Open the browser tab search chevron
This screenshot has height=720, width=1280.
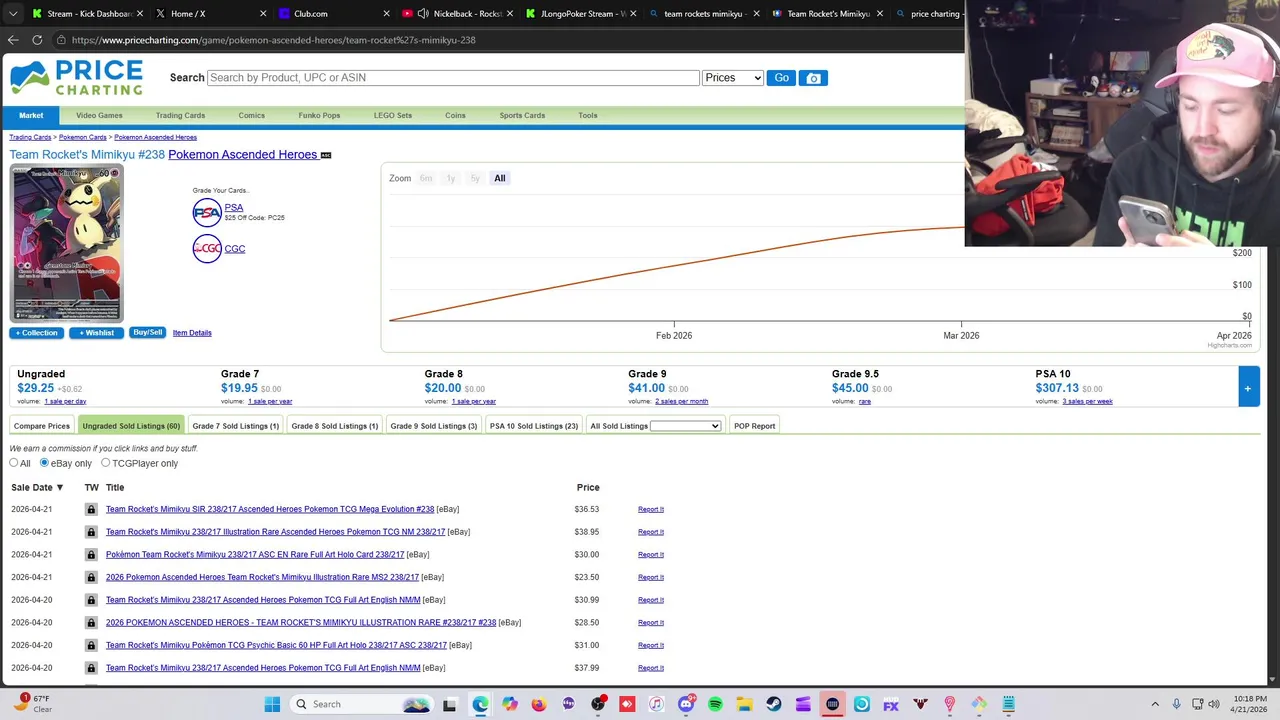click(13, 14)
